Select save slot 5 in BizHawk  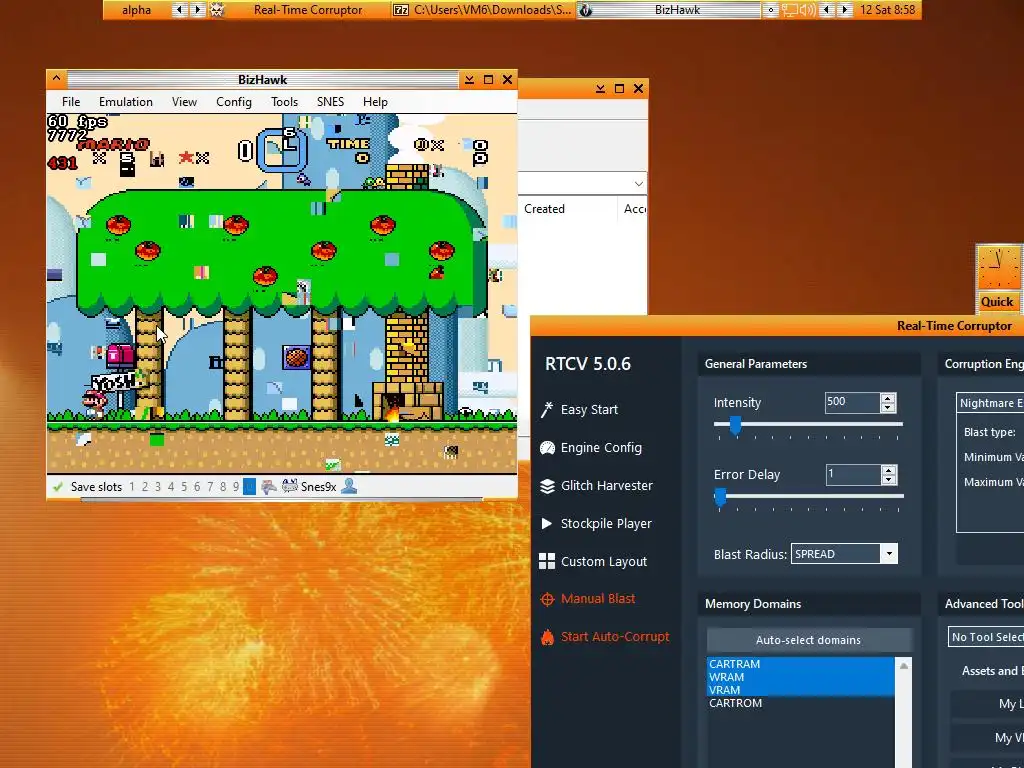click(184, 487)
